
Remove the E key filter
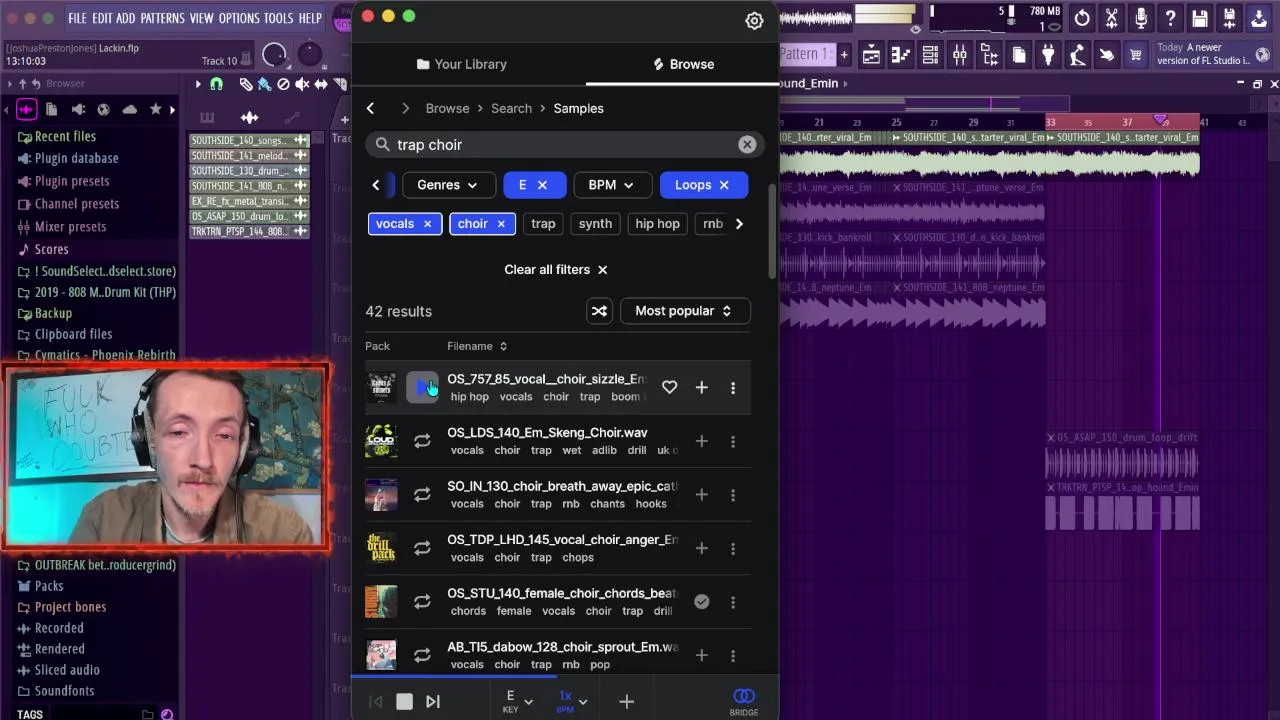click(x=542, y=185)
